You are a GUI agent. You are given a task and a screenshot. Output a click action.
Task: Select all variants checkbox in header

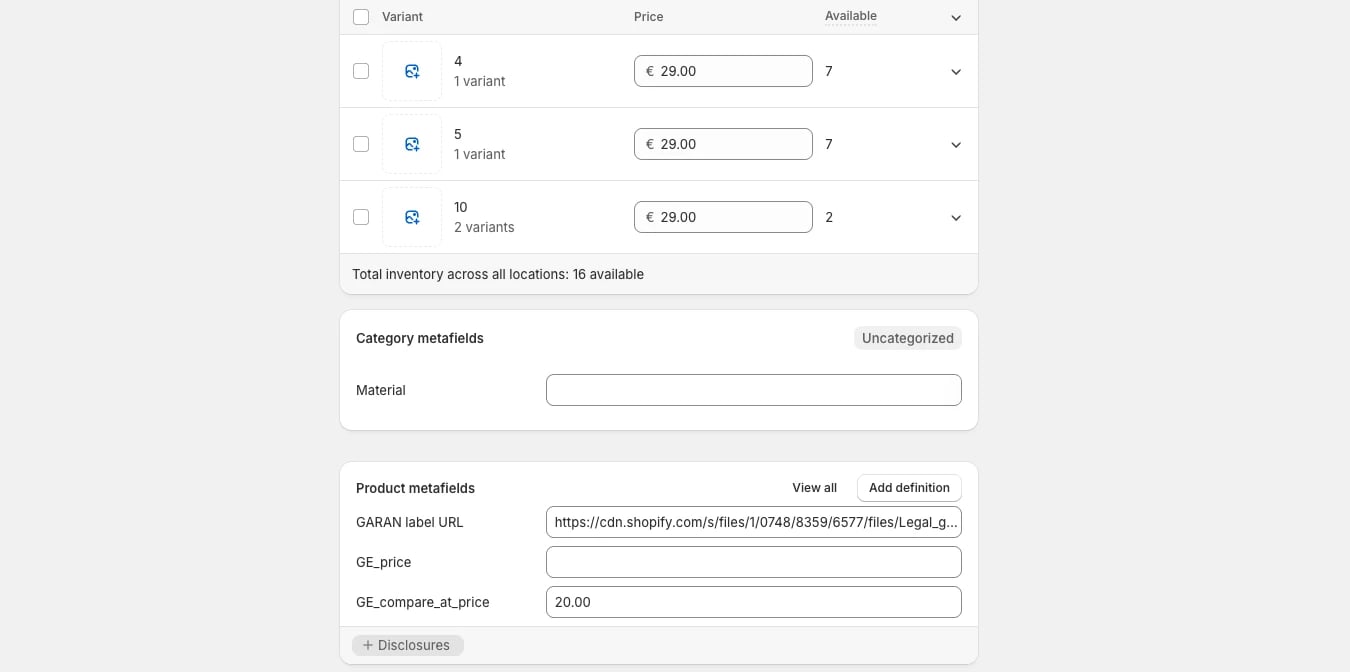point(361,17)
